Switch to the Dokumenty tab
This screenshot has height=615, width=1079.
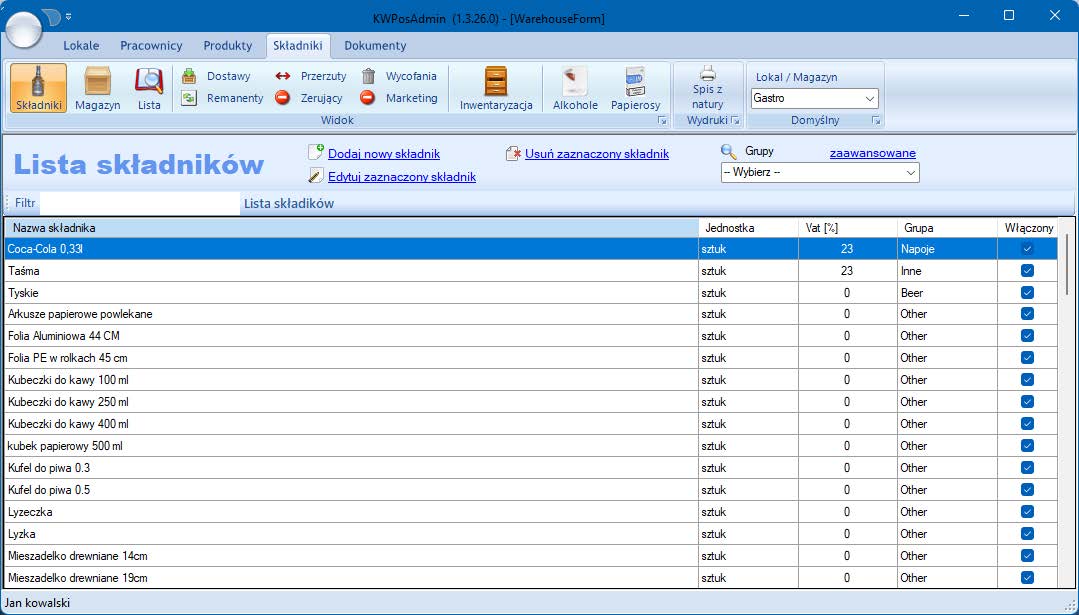click(x=375, y=45)
